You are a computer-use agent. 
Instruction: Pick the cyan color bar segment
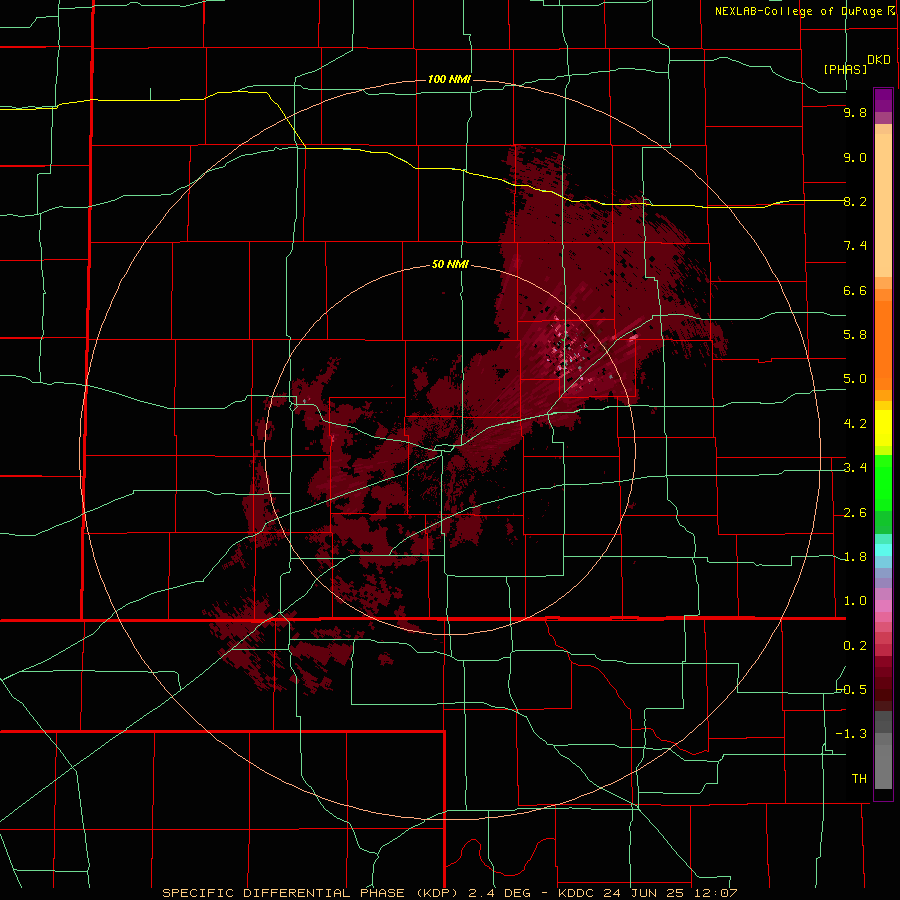pos(883,550)
